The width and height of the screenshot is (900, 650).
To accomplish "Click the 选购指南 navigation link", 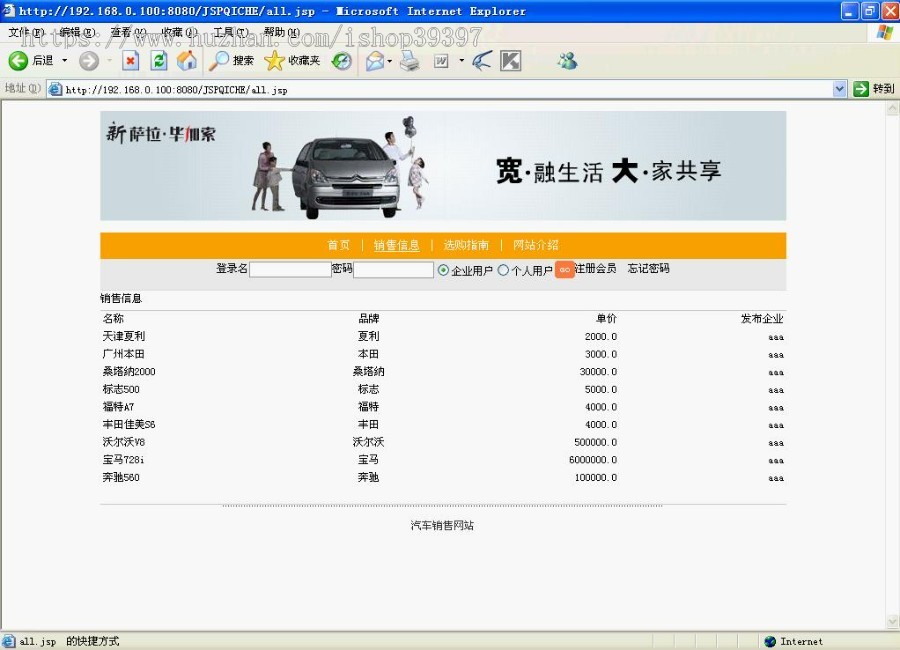I will (x=466, y=245).
